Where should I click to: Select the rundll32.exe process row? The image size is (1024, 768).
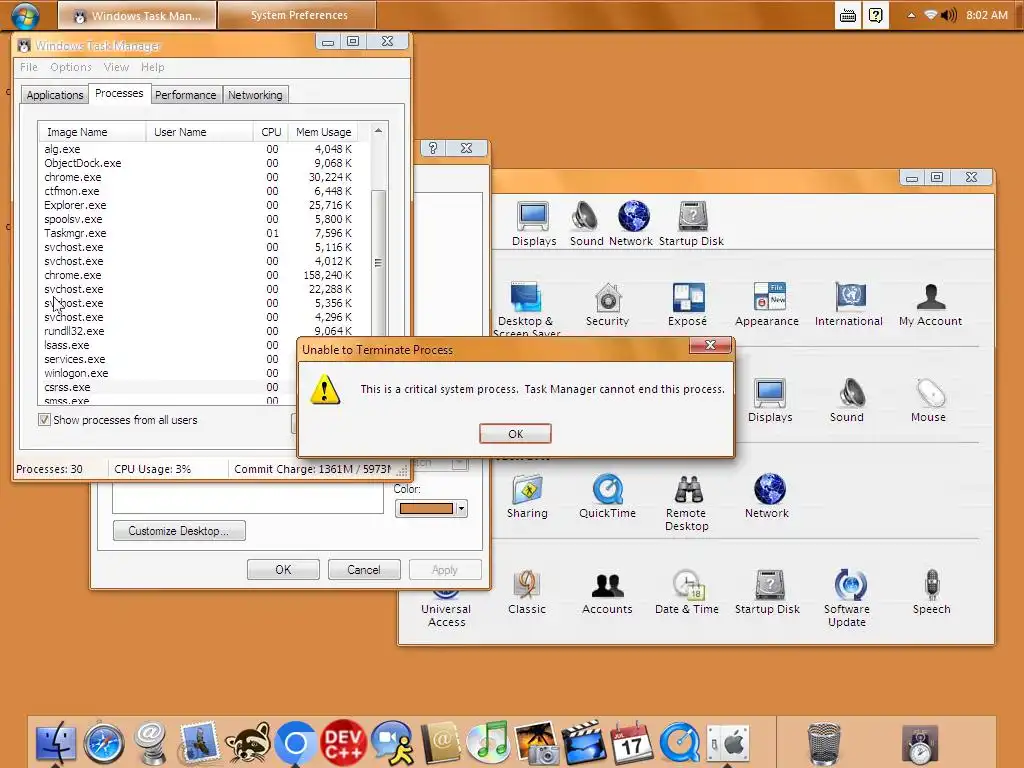204,331
